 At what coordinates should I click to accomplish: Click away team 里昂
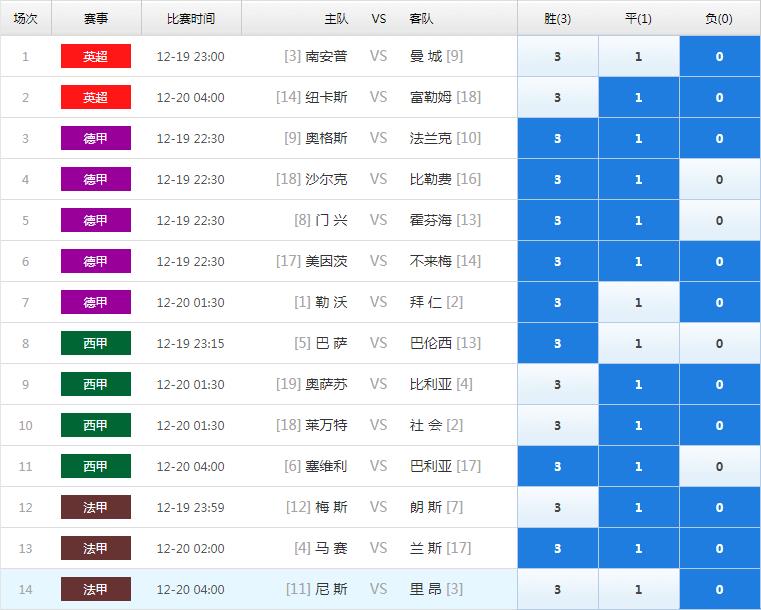pos(426,590)
